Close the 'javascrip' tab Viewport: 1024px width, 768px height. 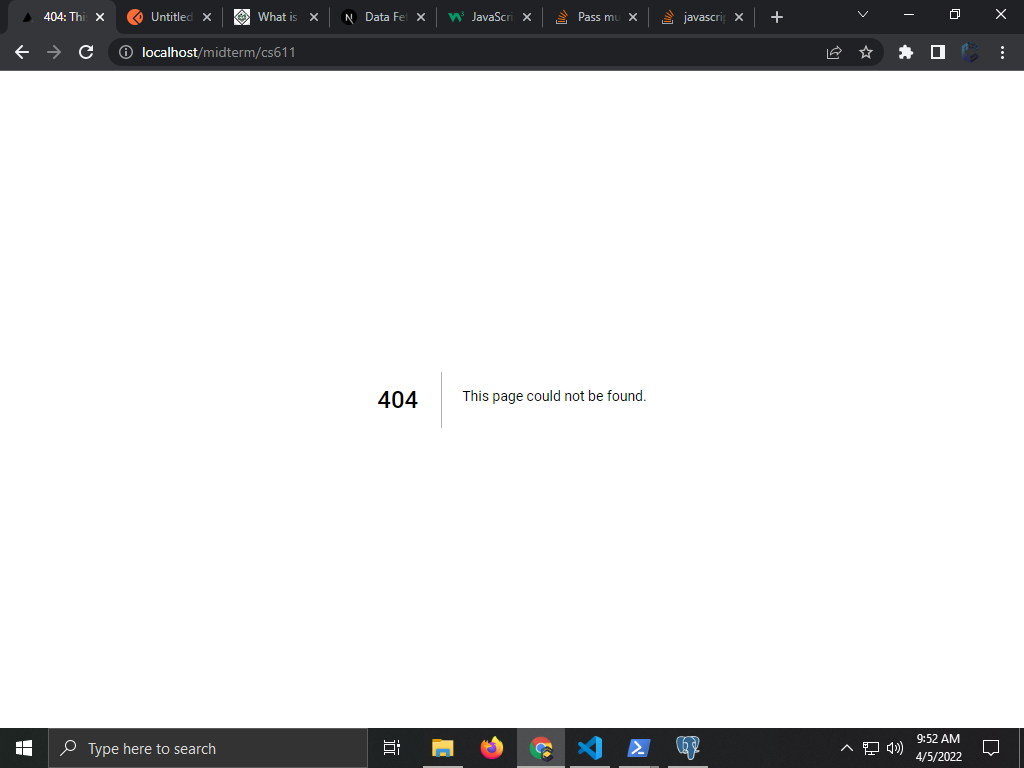click(739, 18)
